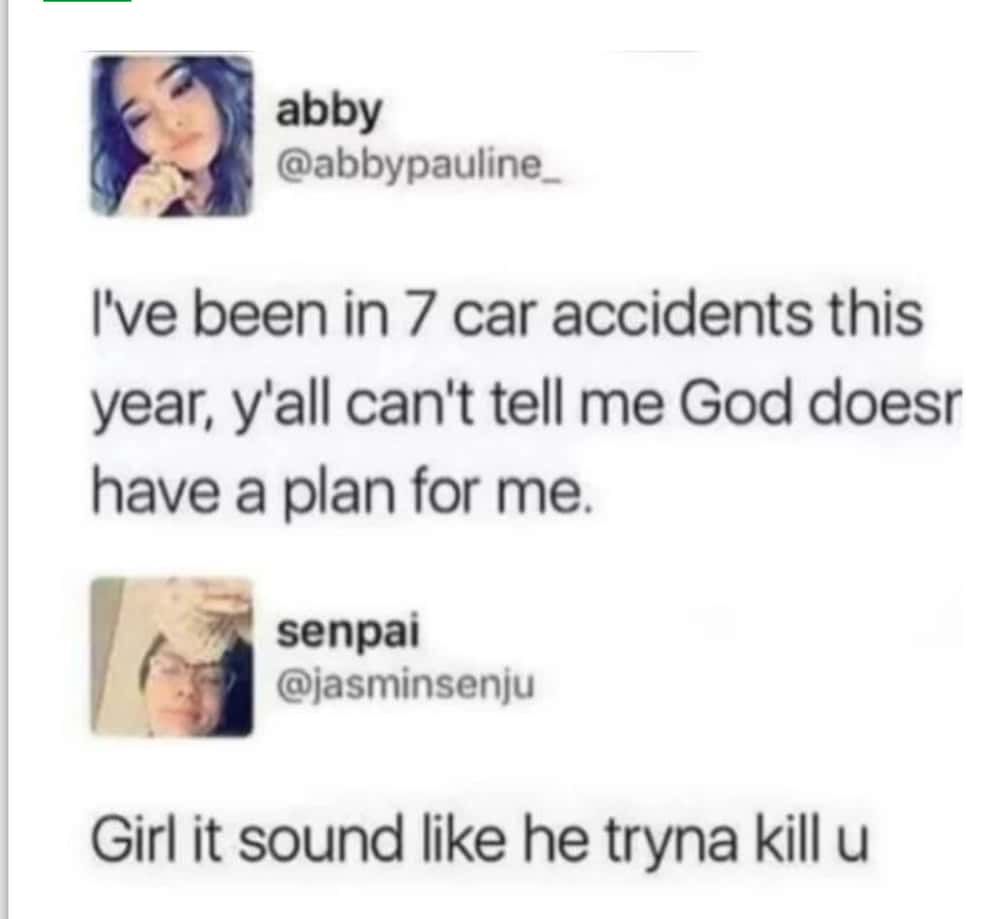Click the display name 'abby'
Viewport: 1000px width, 919px height.
point(329,112)
